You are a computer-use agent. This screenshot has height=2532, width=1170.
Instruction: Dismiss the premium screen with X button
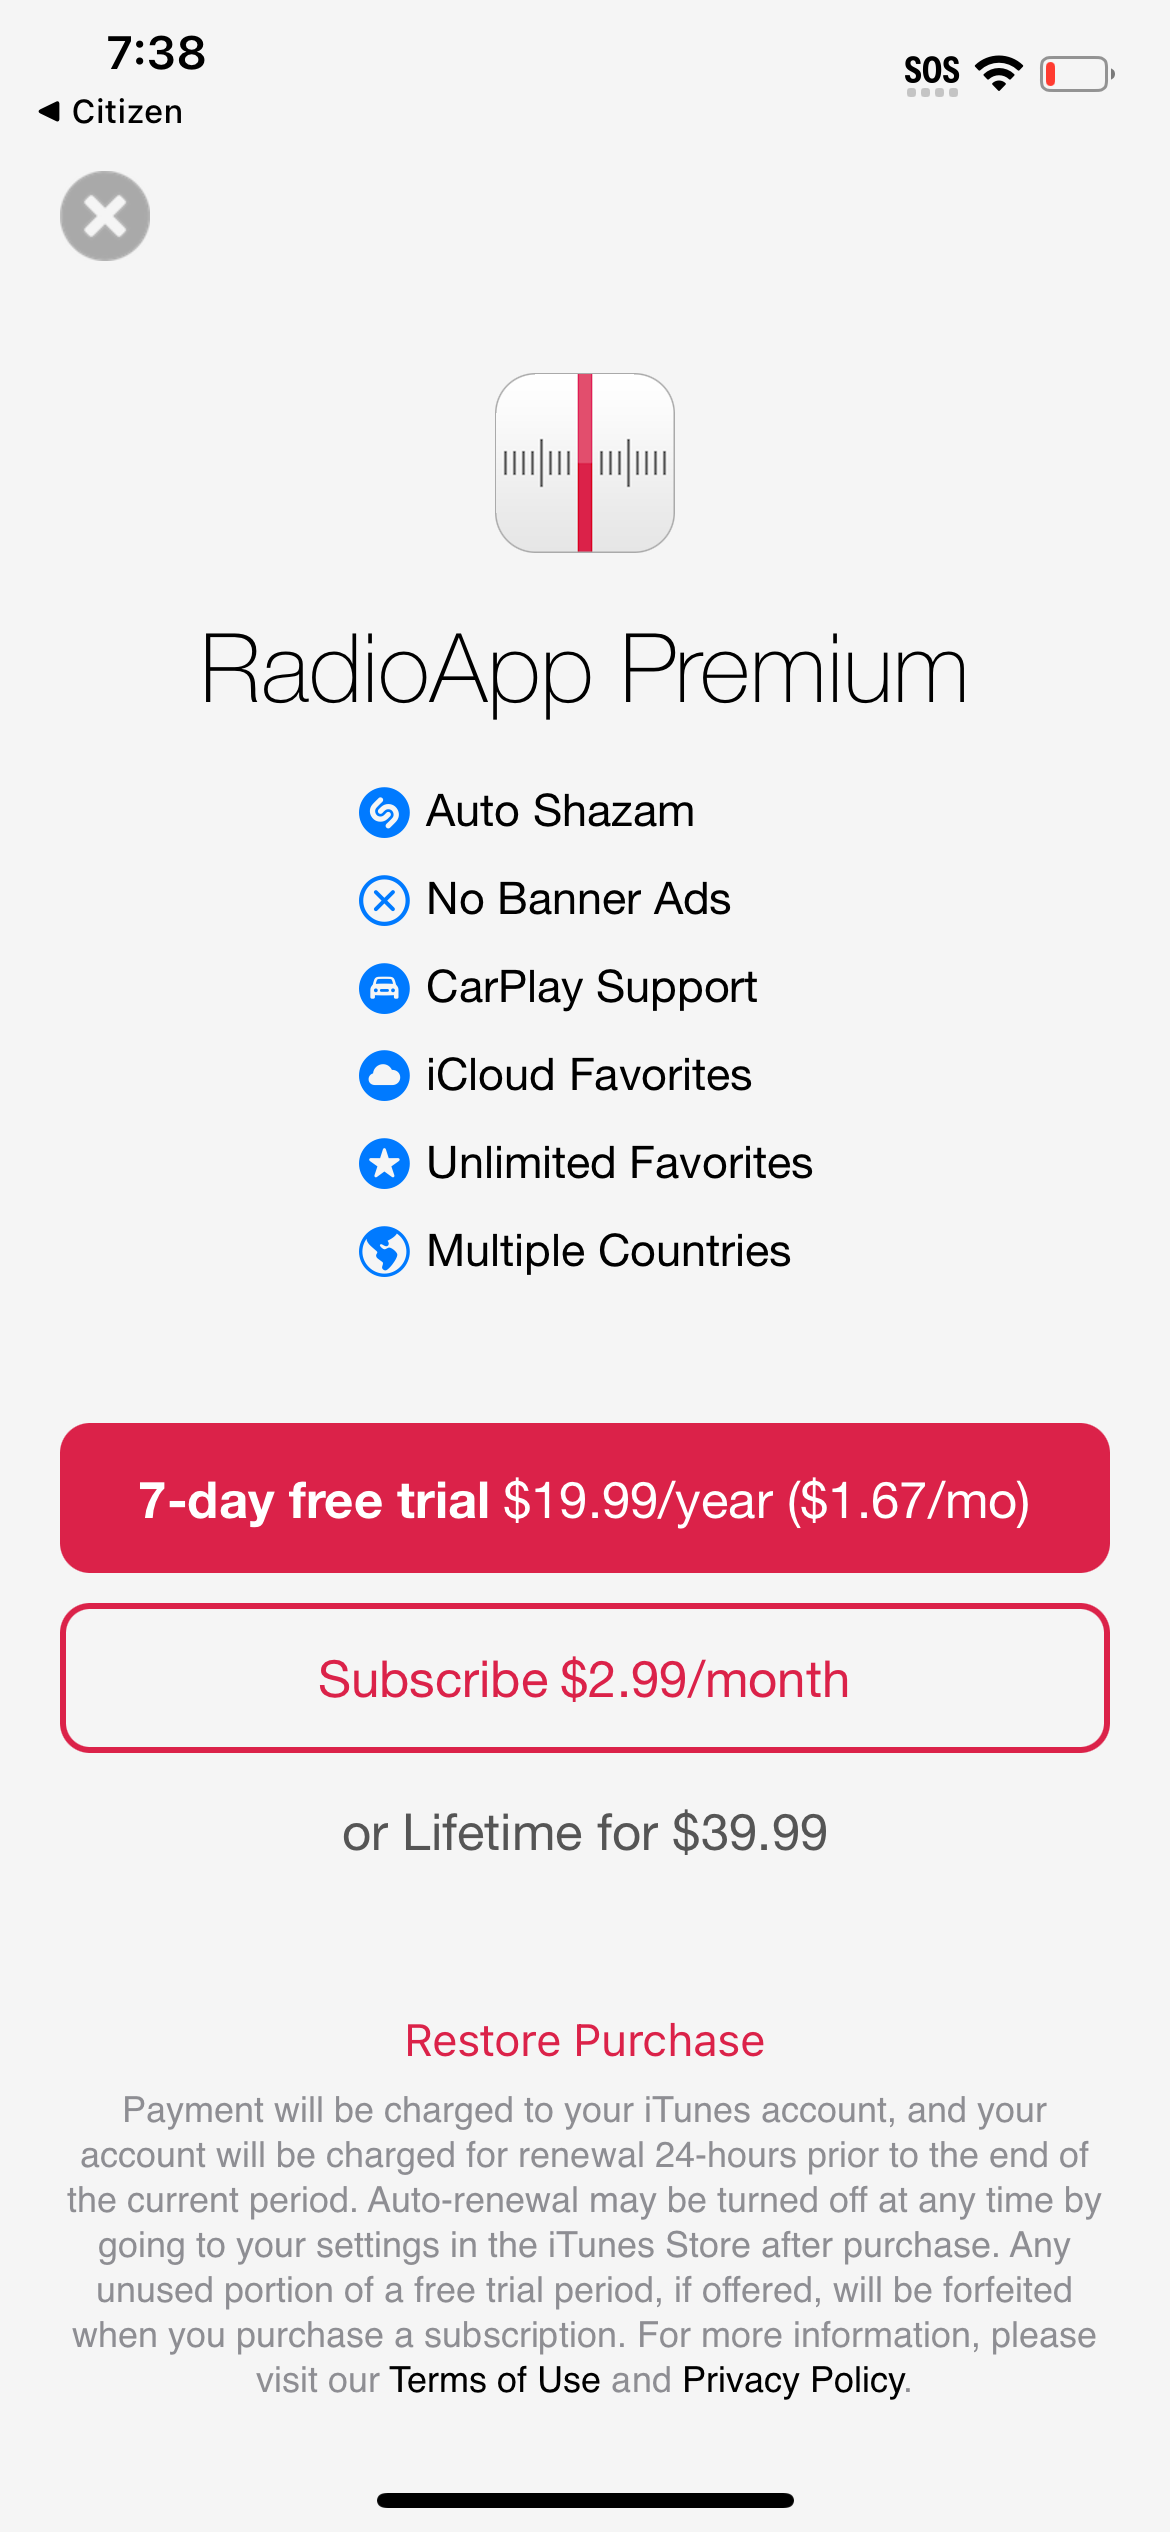coord(105,216)
